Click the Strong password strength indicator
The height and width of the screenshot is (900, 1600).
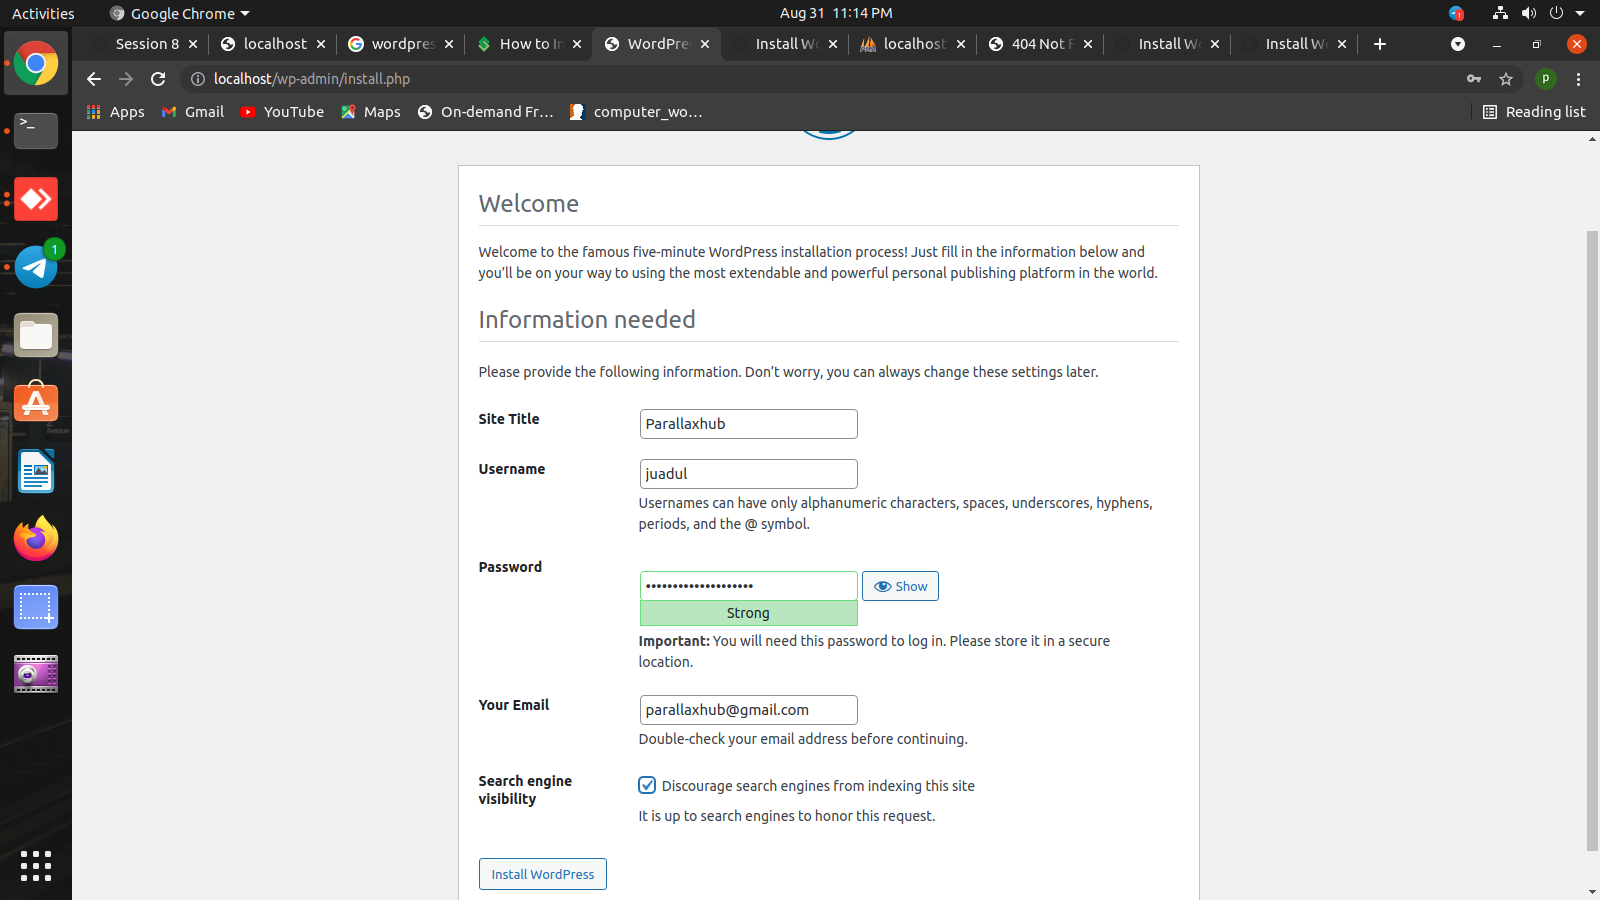pos(748,613)
